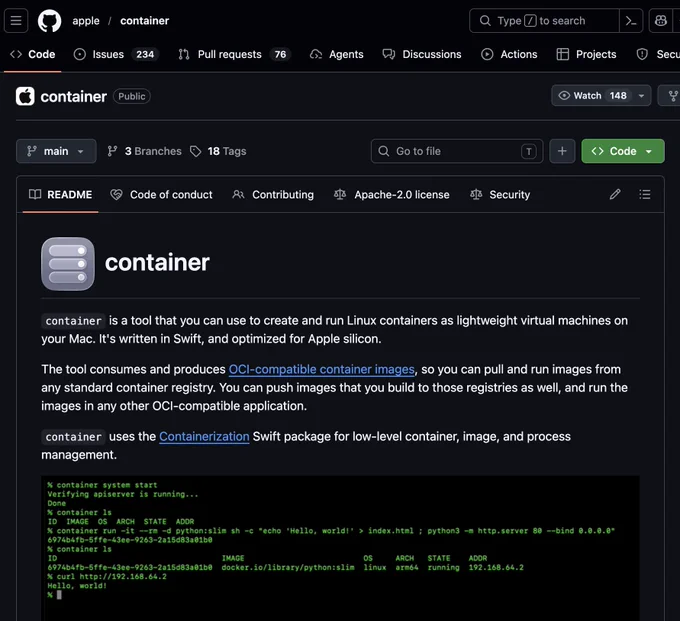
Task: Click the Watch count 148
Action: click(618, 95)
